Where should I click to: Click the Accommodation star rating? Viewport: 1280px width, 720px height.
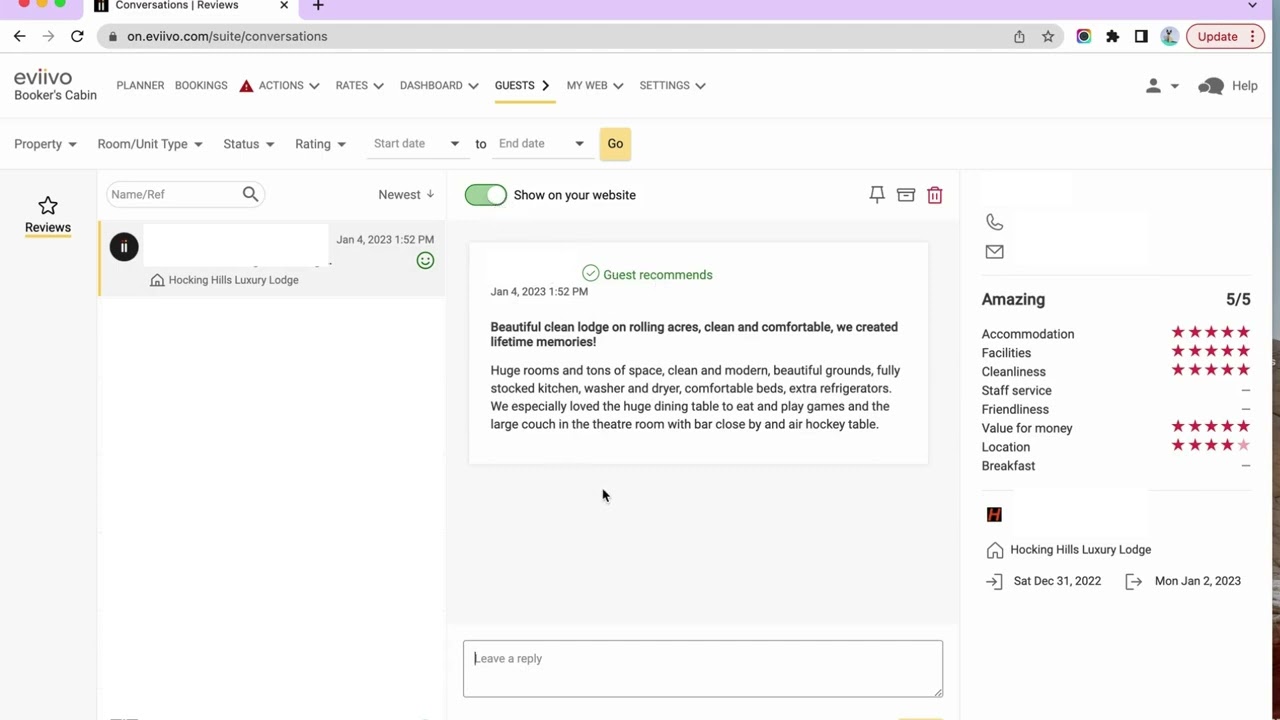[1211, 333]
